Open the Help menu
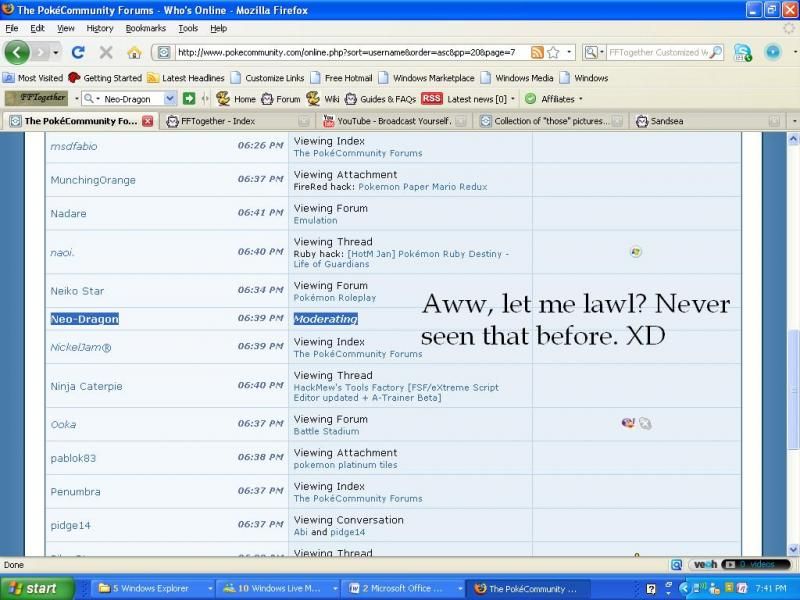The width and height of the screenshot is (800, 600). [x=218, y=28]
